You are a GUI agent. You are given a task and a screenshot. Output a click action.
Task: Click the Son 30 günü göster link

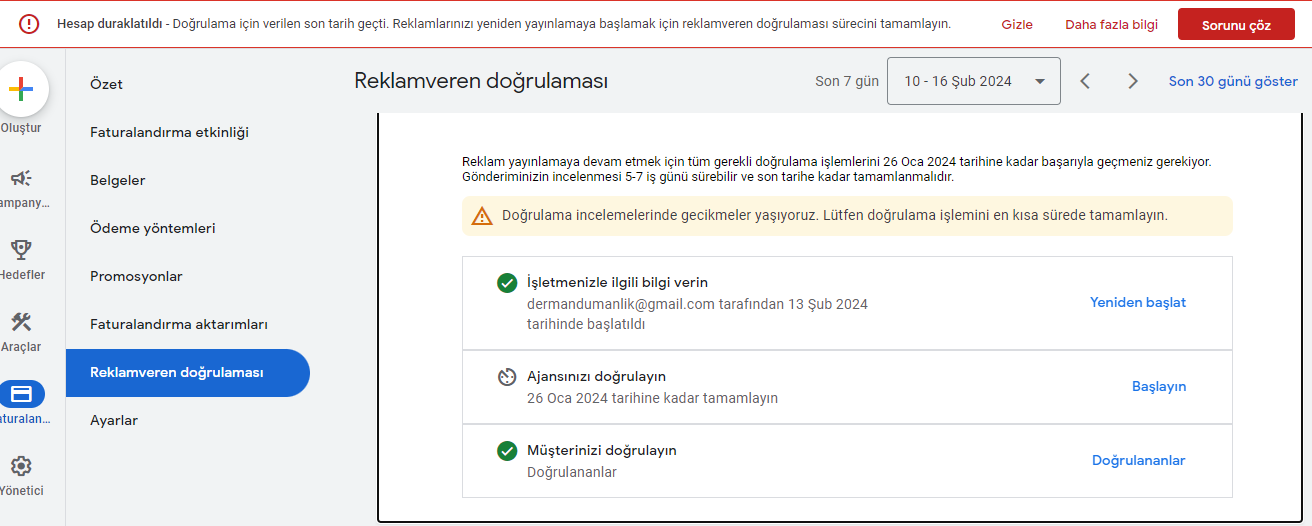pyautogui.click(x=1233, y=81)
